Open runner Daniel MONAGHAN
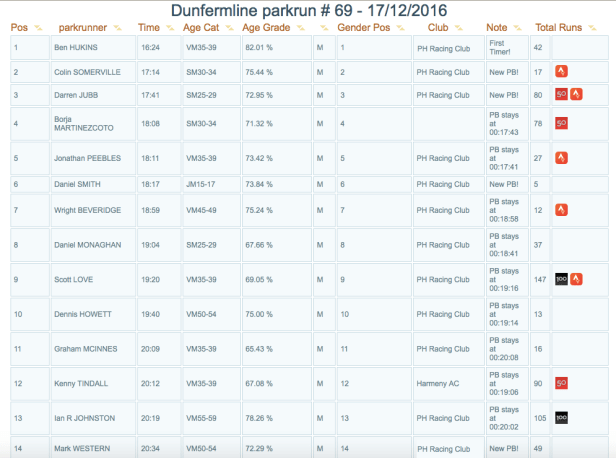The image size is (616, 458). (88, 245)
